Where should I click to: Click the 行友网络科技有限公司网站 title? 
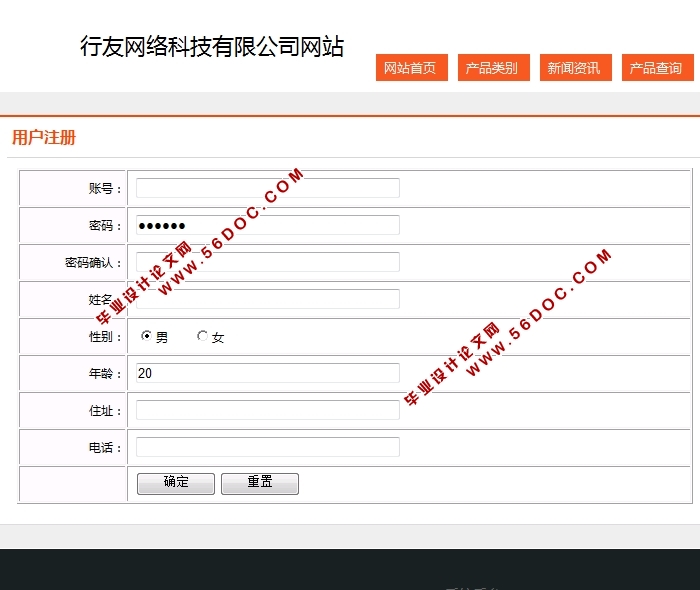coord(212,46)
